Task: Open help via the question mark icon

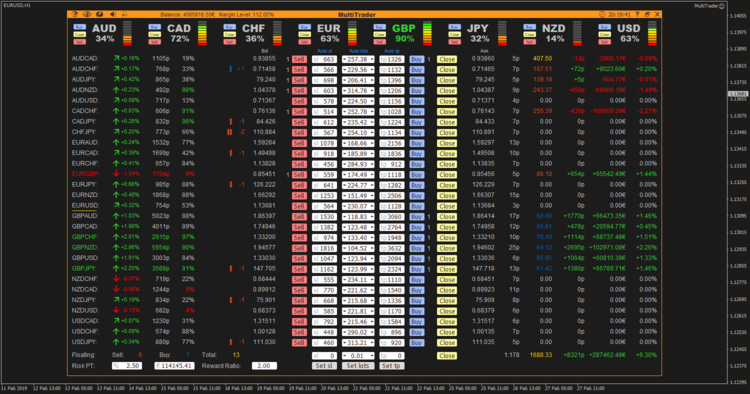Action: (x=637, y=14)
